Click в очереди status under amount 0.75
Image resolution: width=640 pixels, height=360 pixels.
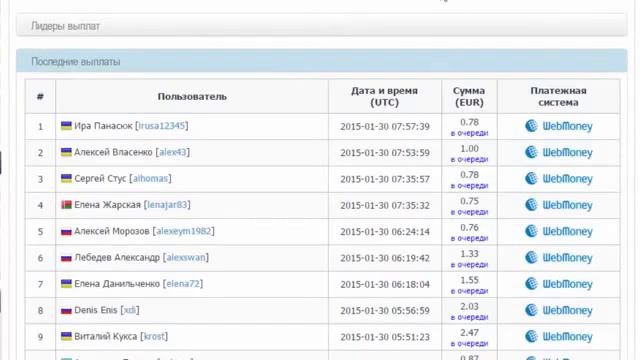[x=469, y=212]
